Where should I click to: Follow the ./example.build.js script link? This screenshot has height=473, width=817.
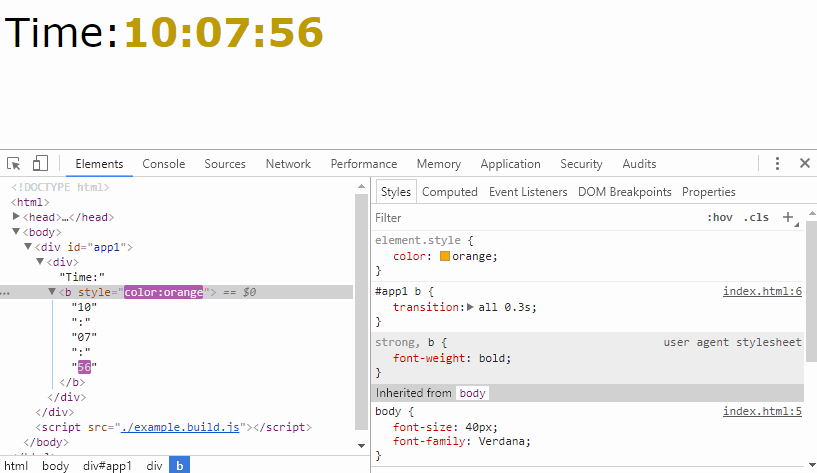coord(180,427)
